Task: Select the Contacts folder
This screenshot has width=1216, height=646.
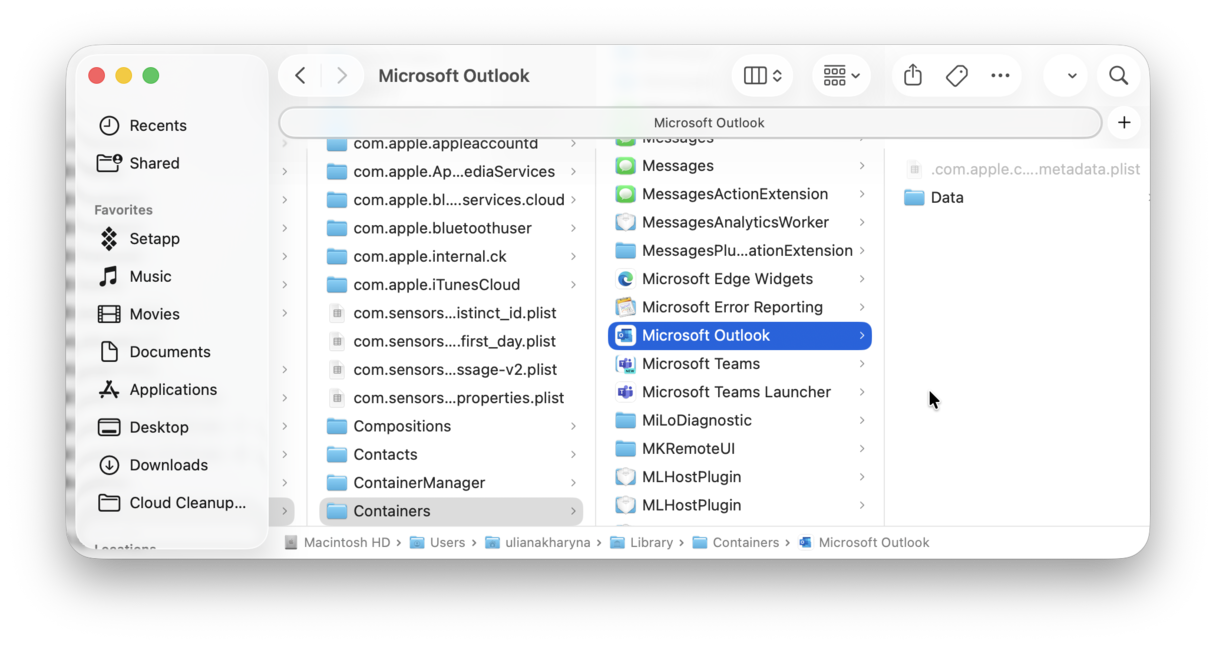Action: coord(452,454)
